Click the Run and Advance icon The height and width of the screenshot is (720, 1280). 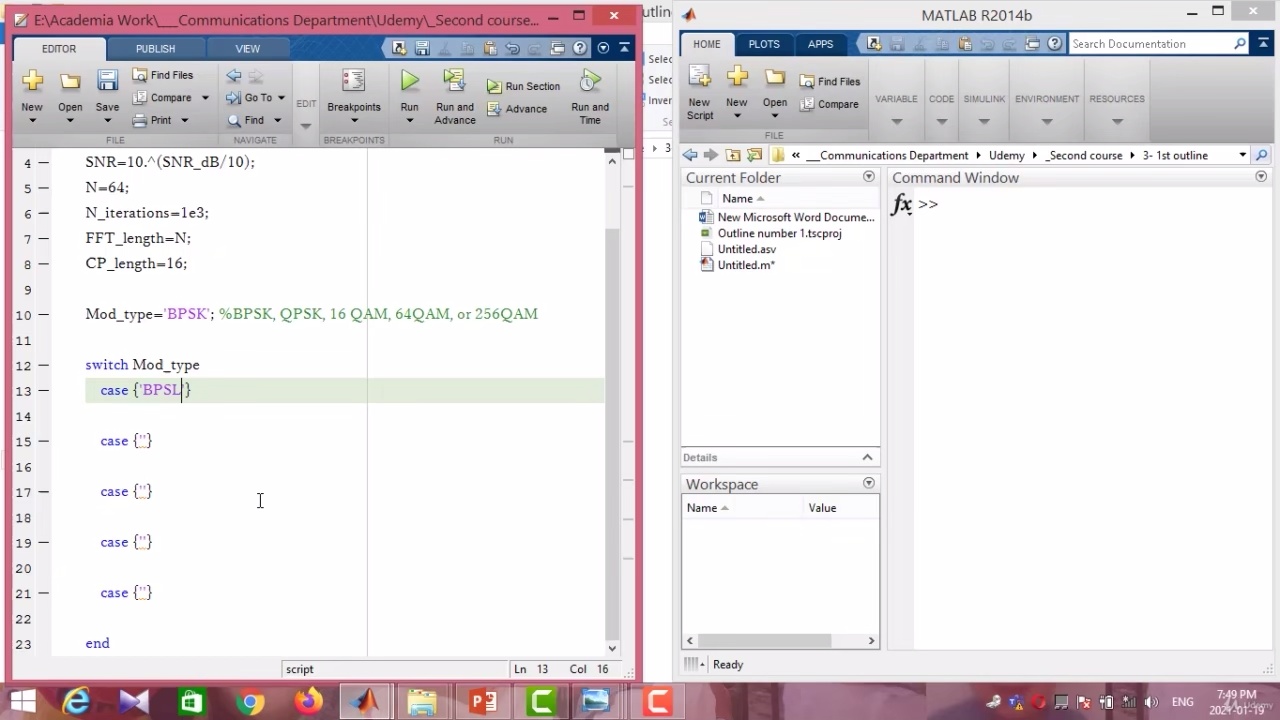coord(454,82)
